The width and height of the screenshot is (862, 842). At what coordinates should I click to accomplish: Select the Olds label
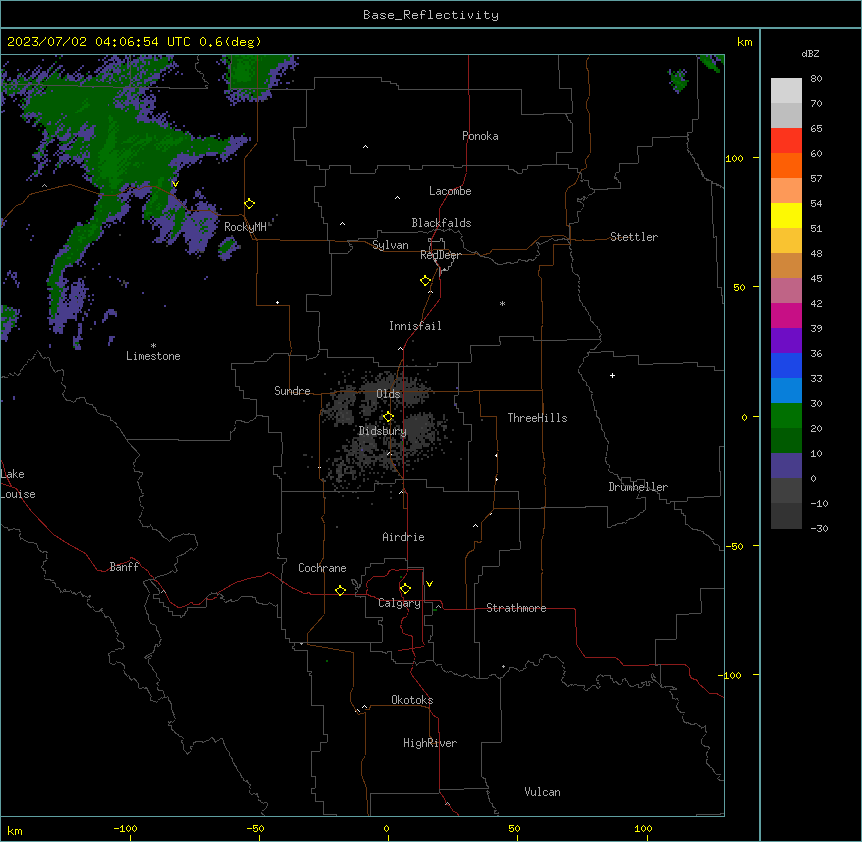click(x=388, y=394)
